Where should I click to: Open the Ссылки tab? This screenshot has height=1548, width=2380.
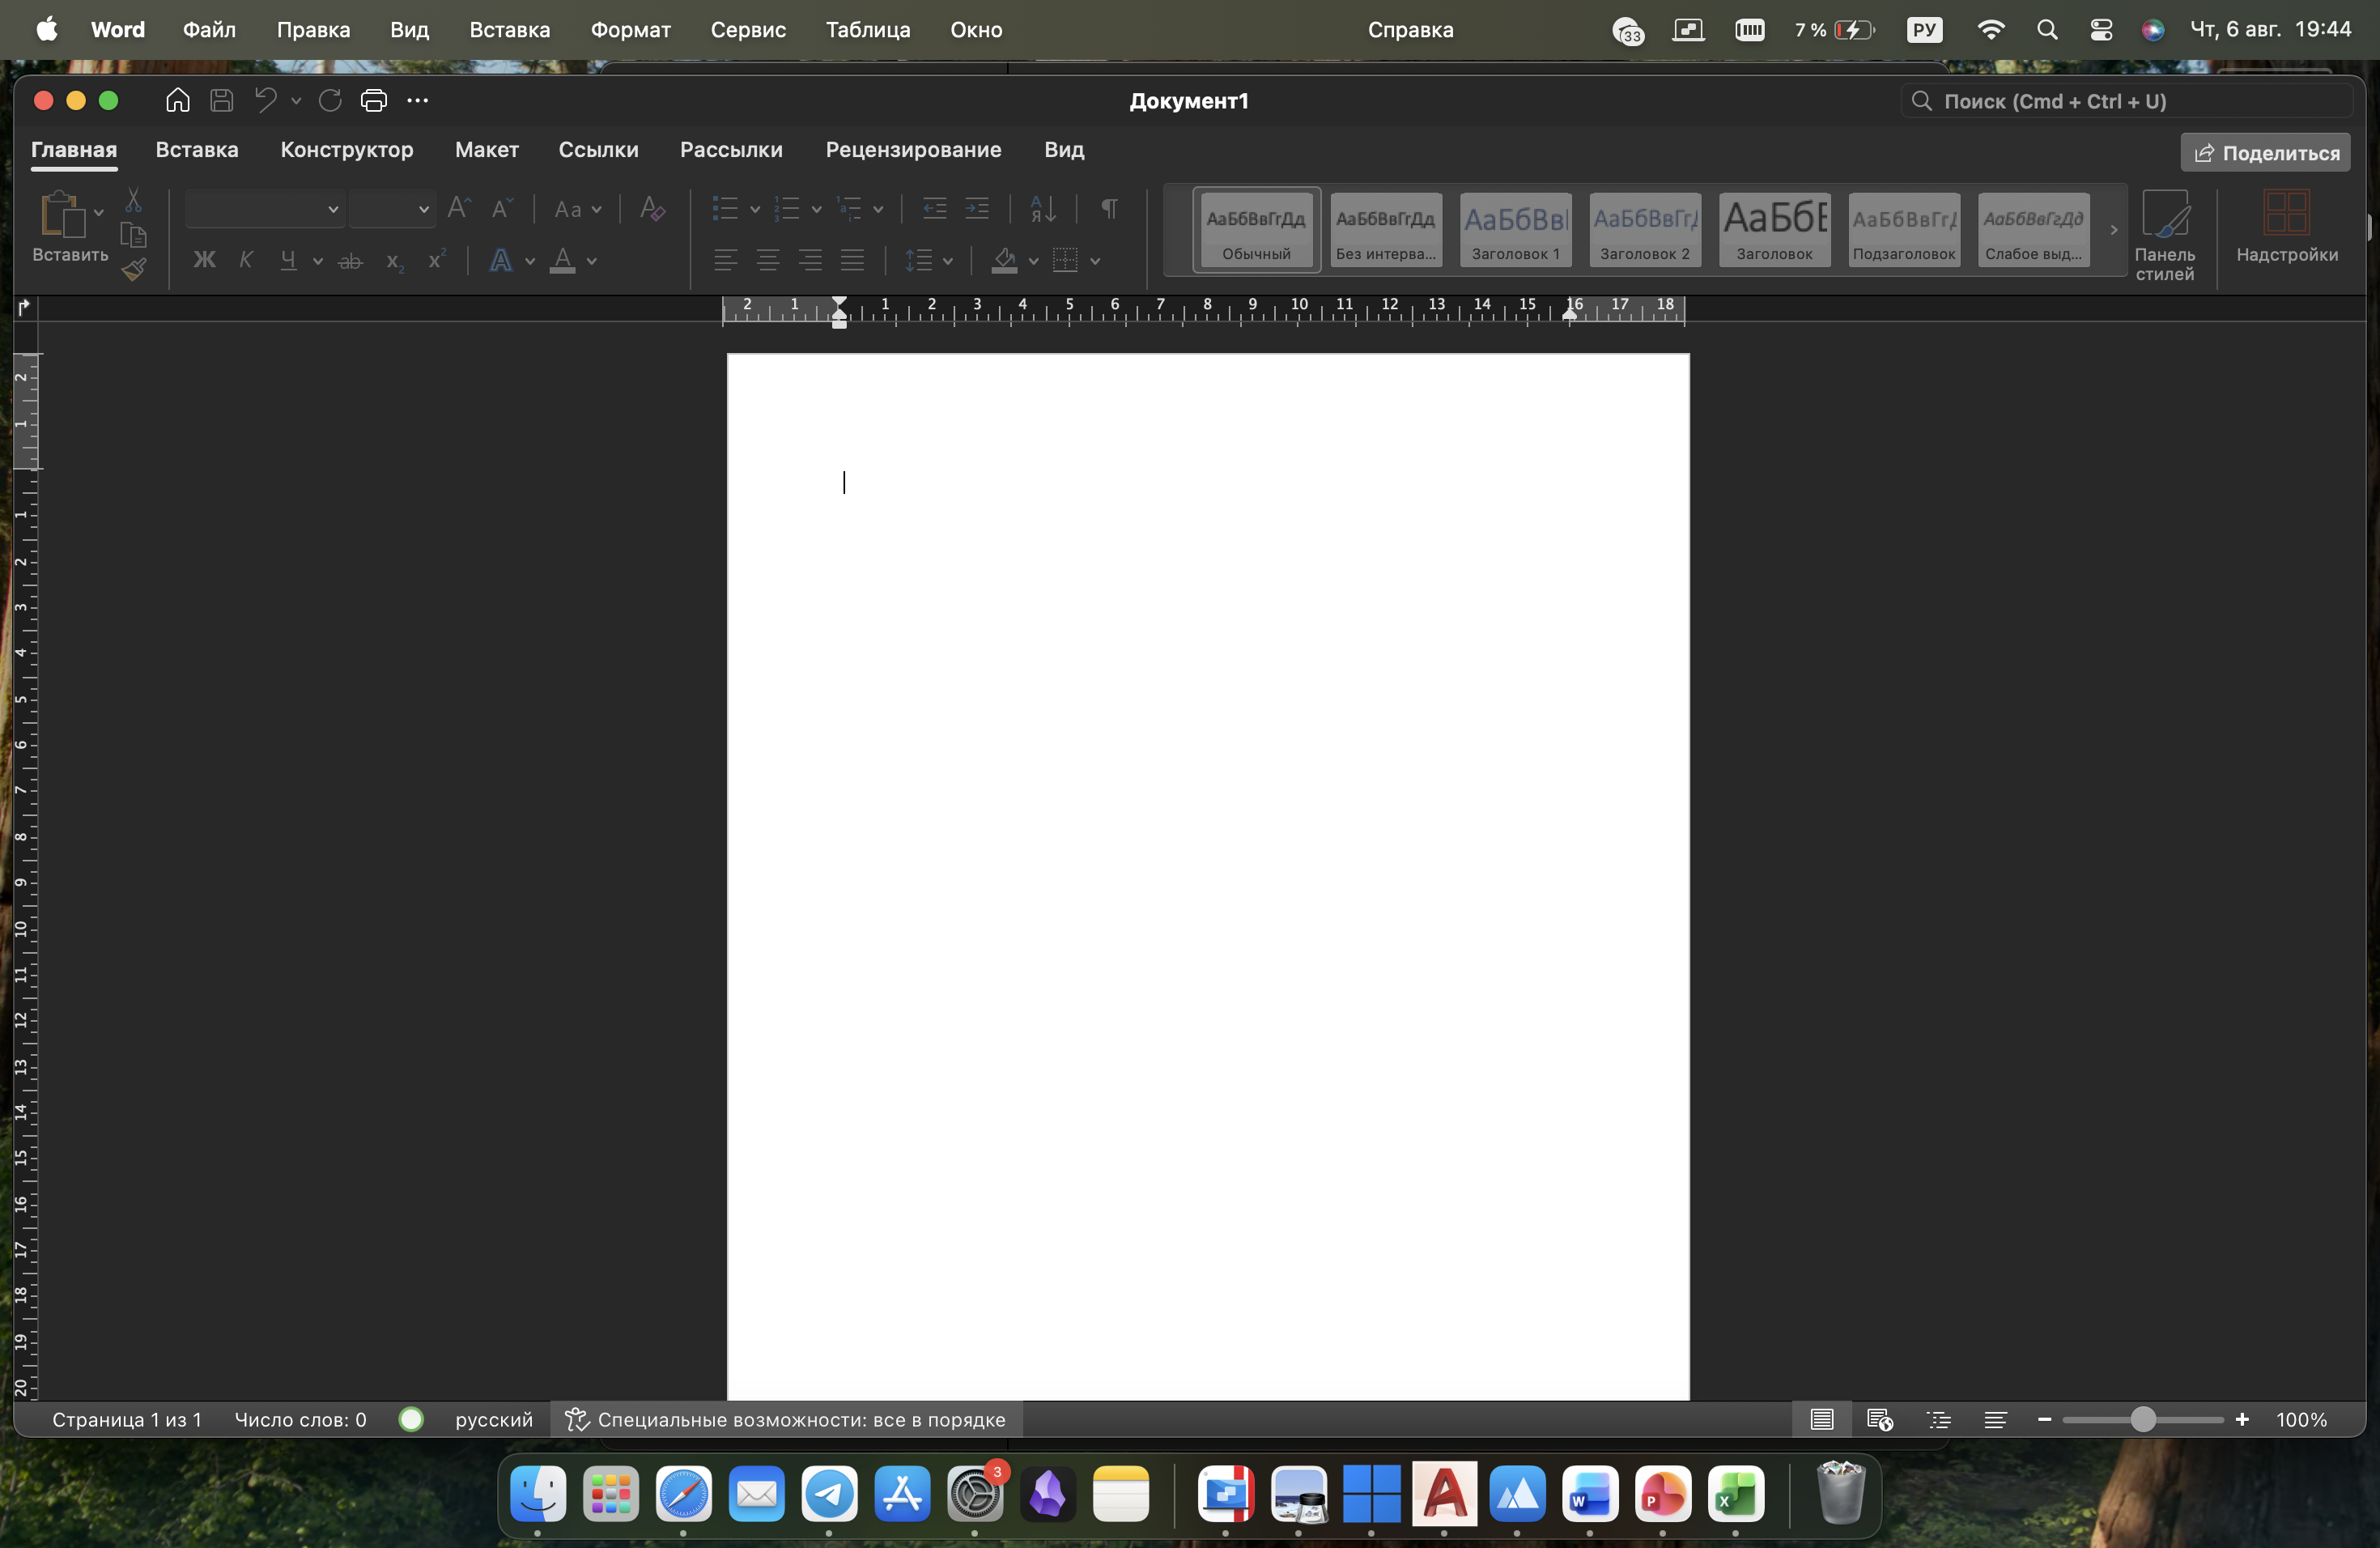[x=598, y=150]
